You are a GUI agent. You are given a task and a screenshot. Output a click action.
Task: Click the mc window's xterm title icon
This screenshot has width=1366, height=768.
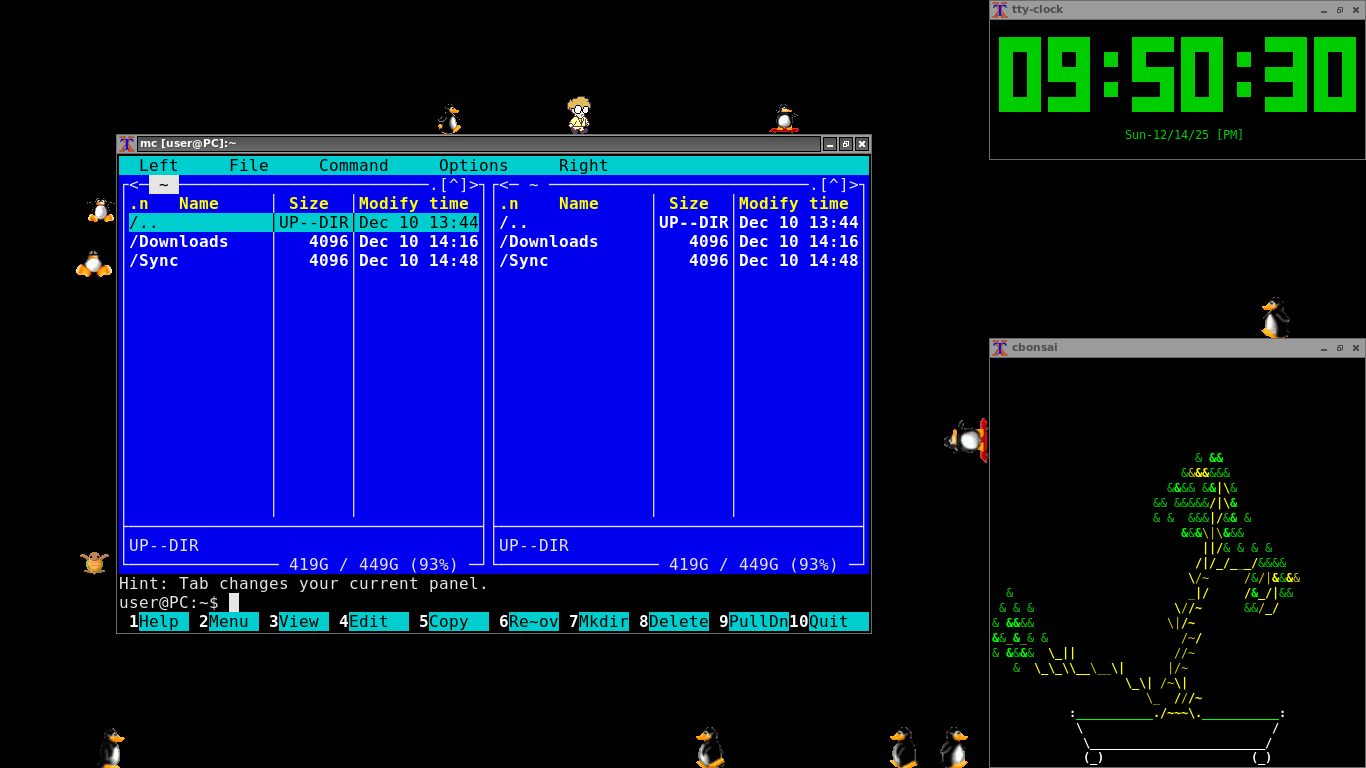tap(127, 144)
